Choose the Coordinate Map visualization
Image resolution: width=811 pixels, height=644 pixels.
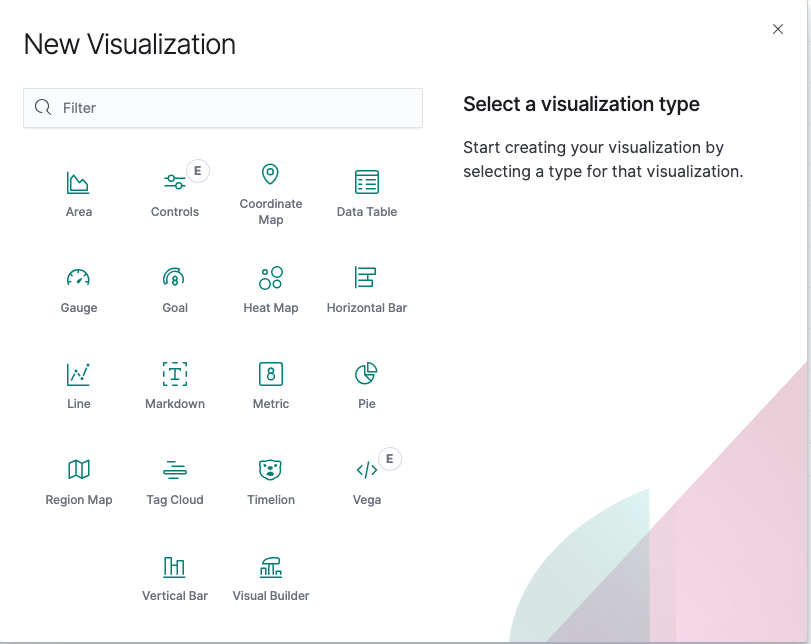tap(270, 190)
